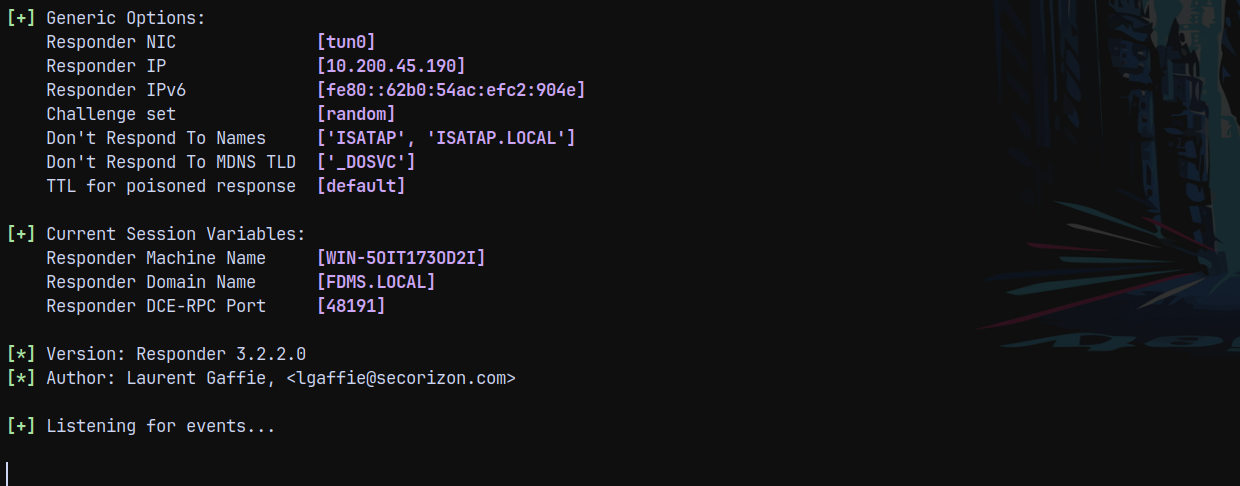Click the tun0 Responder NIC value
This screenshot has height=486, width=1240.
coord(346,42)
